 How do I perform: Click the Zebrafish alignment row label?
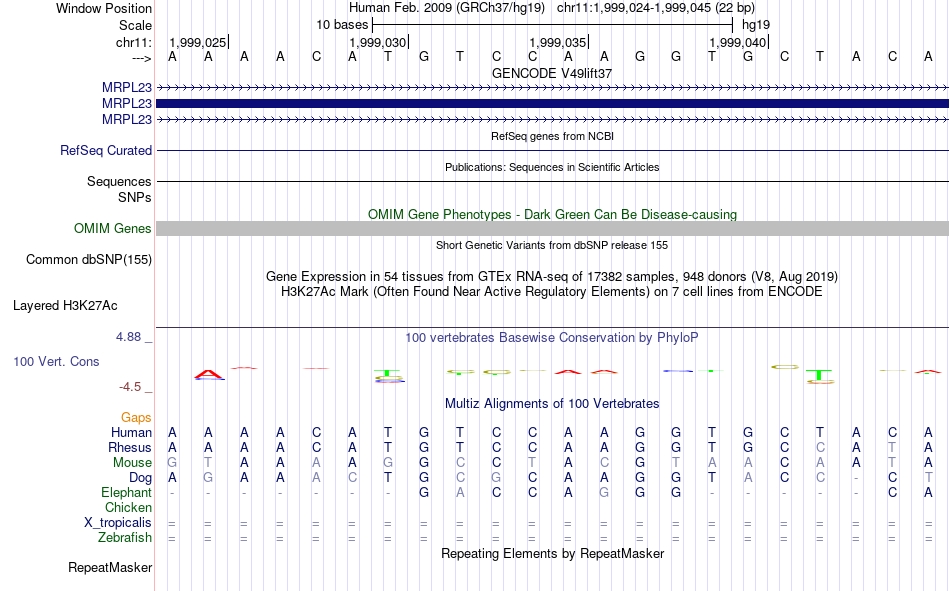125,538
